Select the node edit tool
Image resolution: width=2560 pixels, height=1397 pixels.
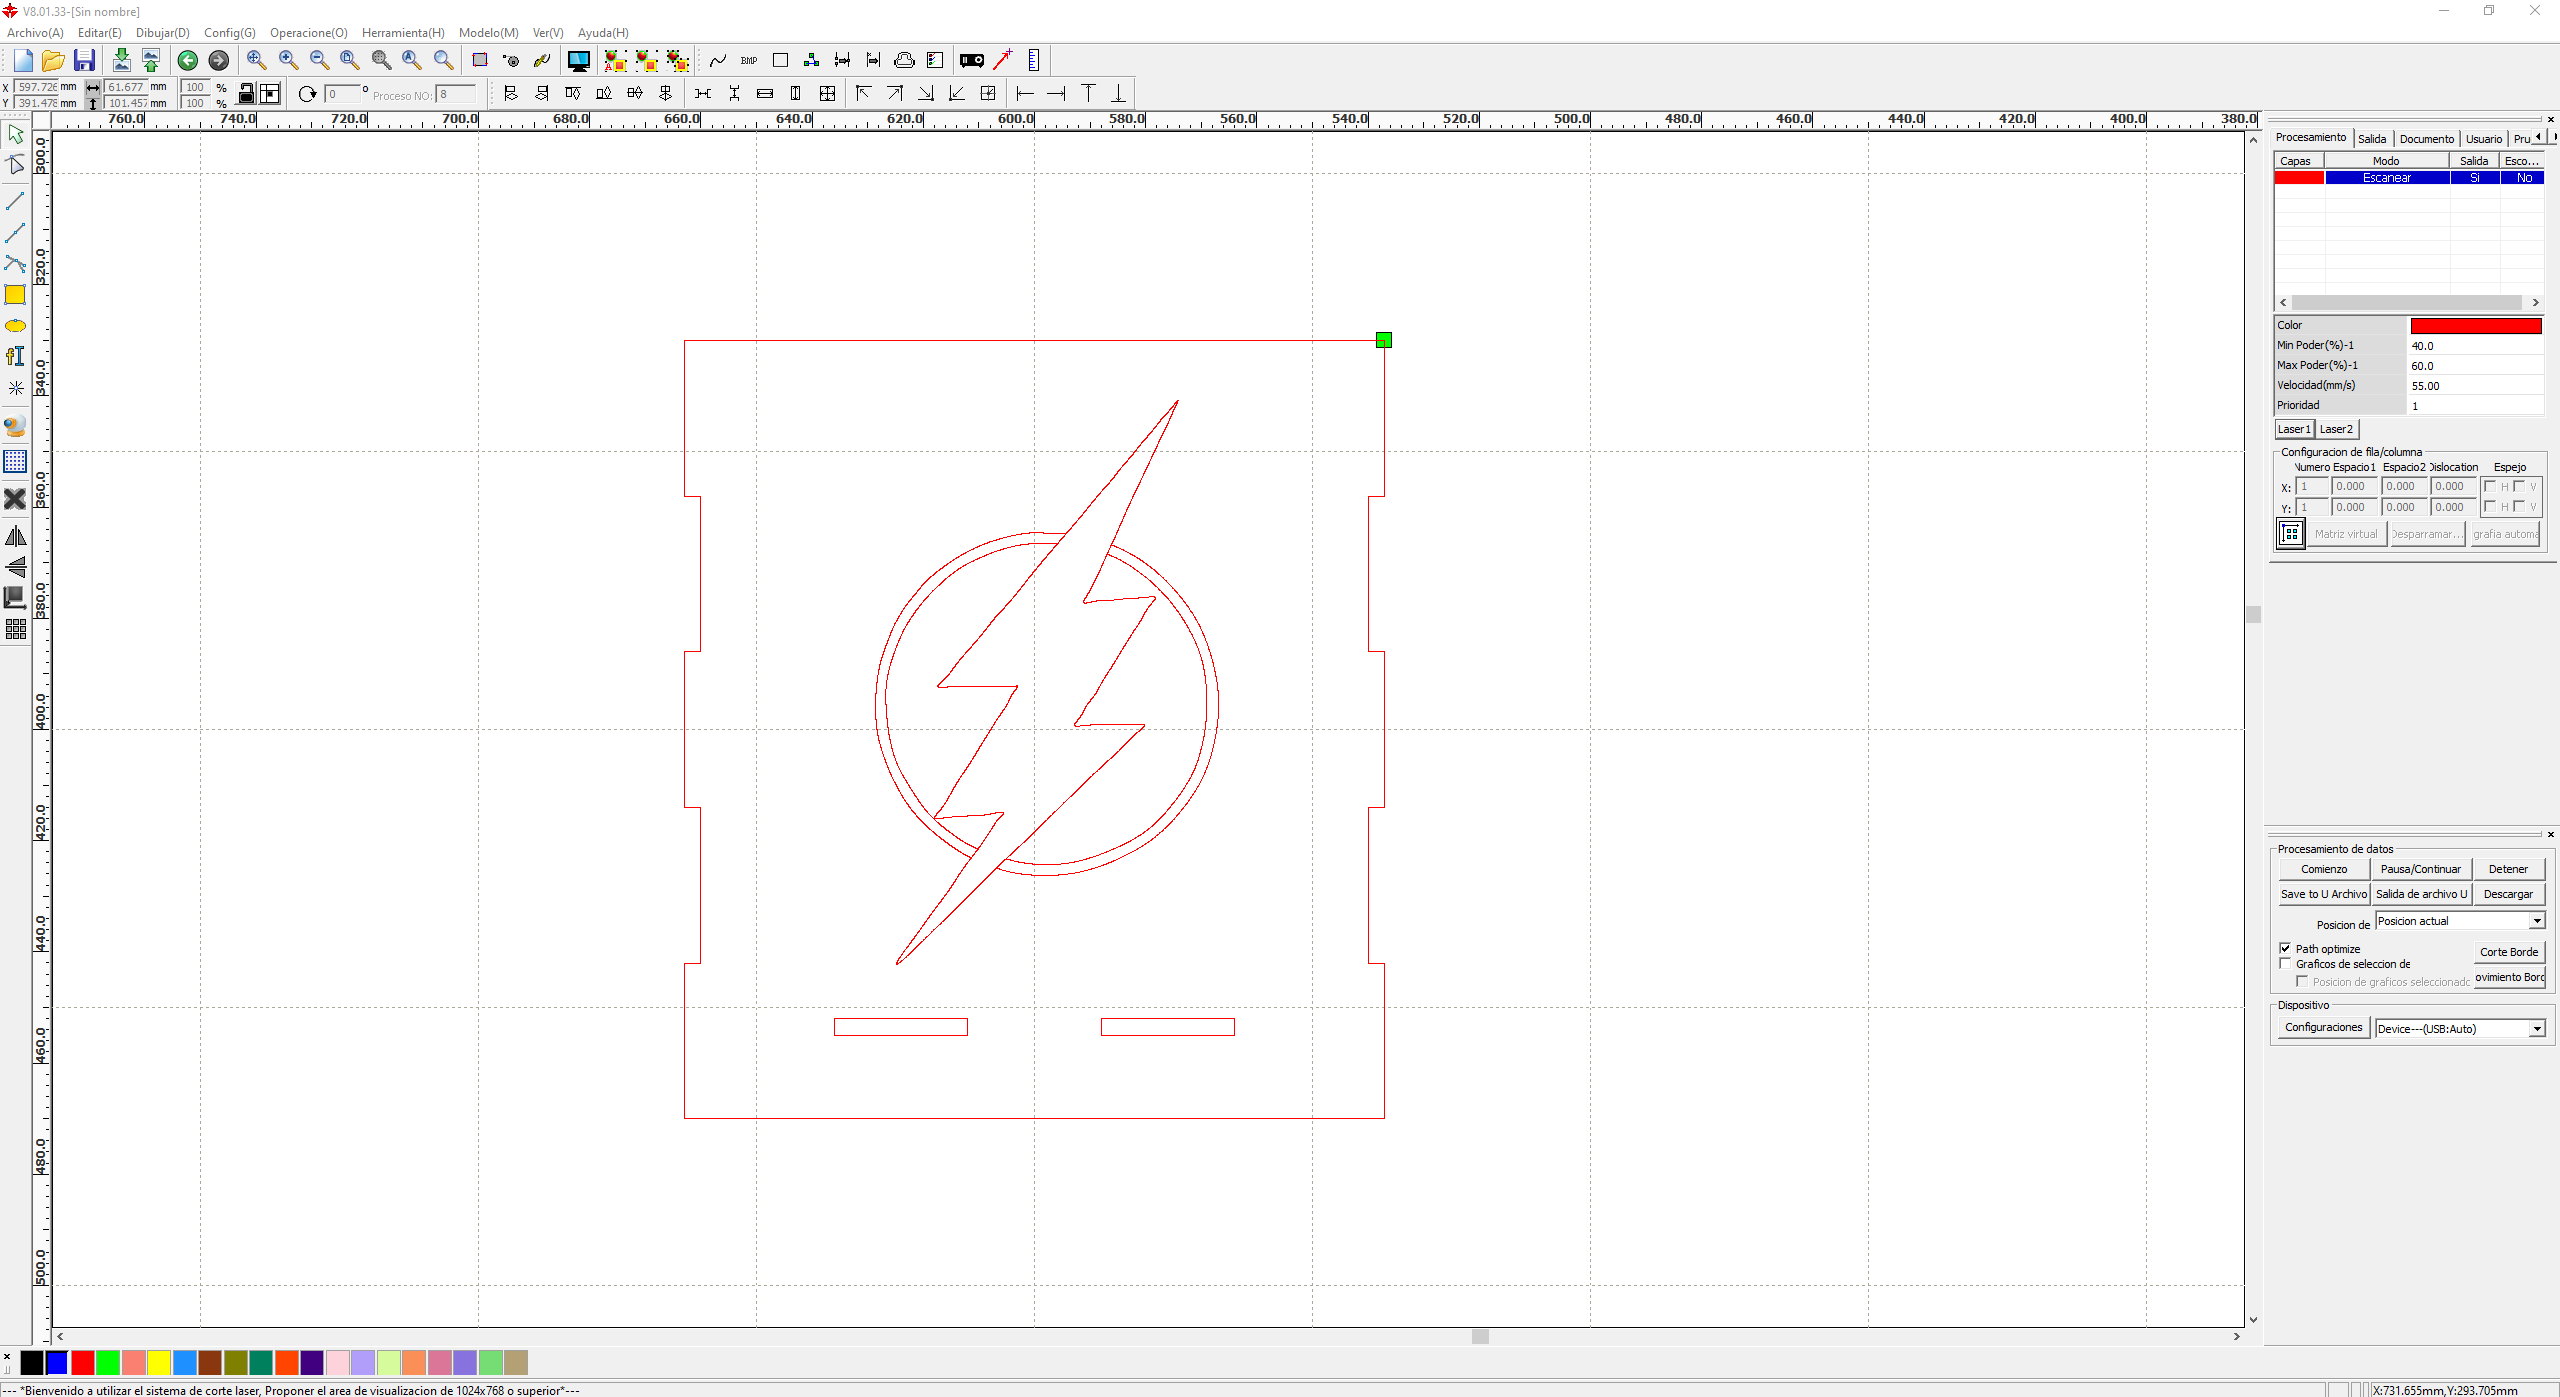[x=15, y=164]
